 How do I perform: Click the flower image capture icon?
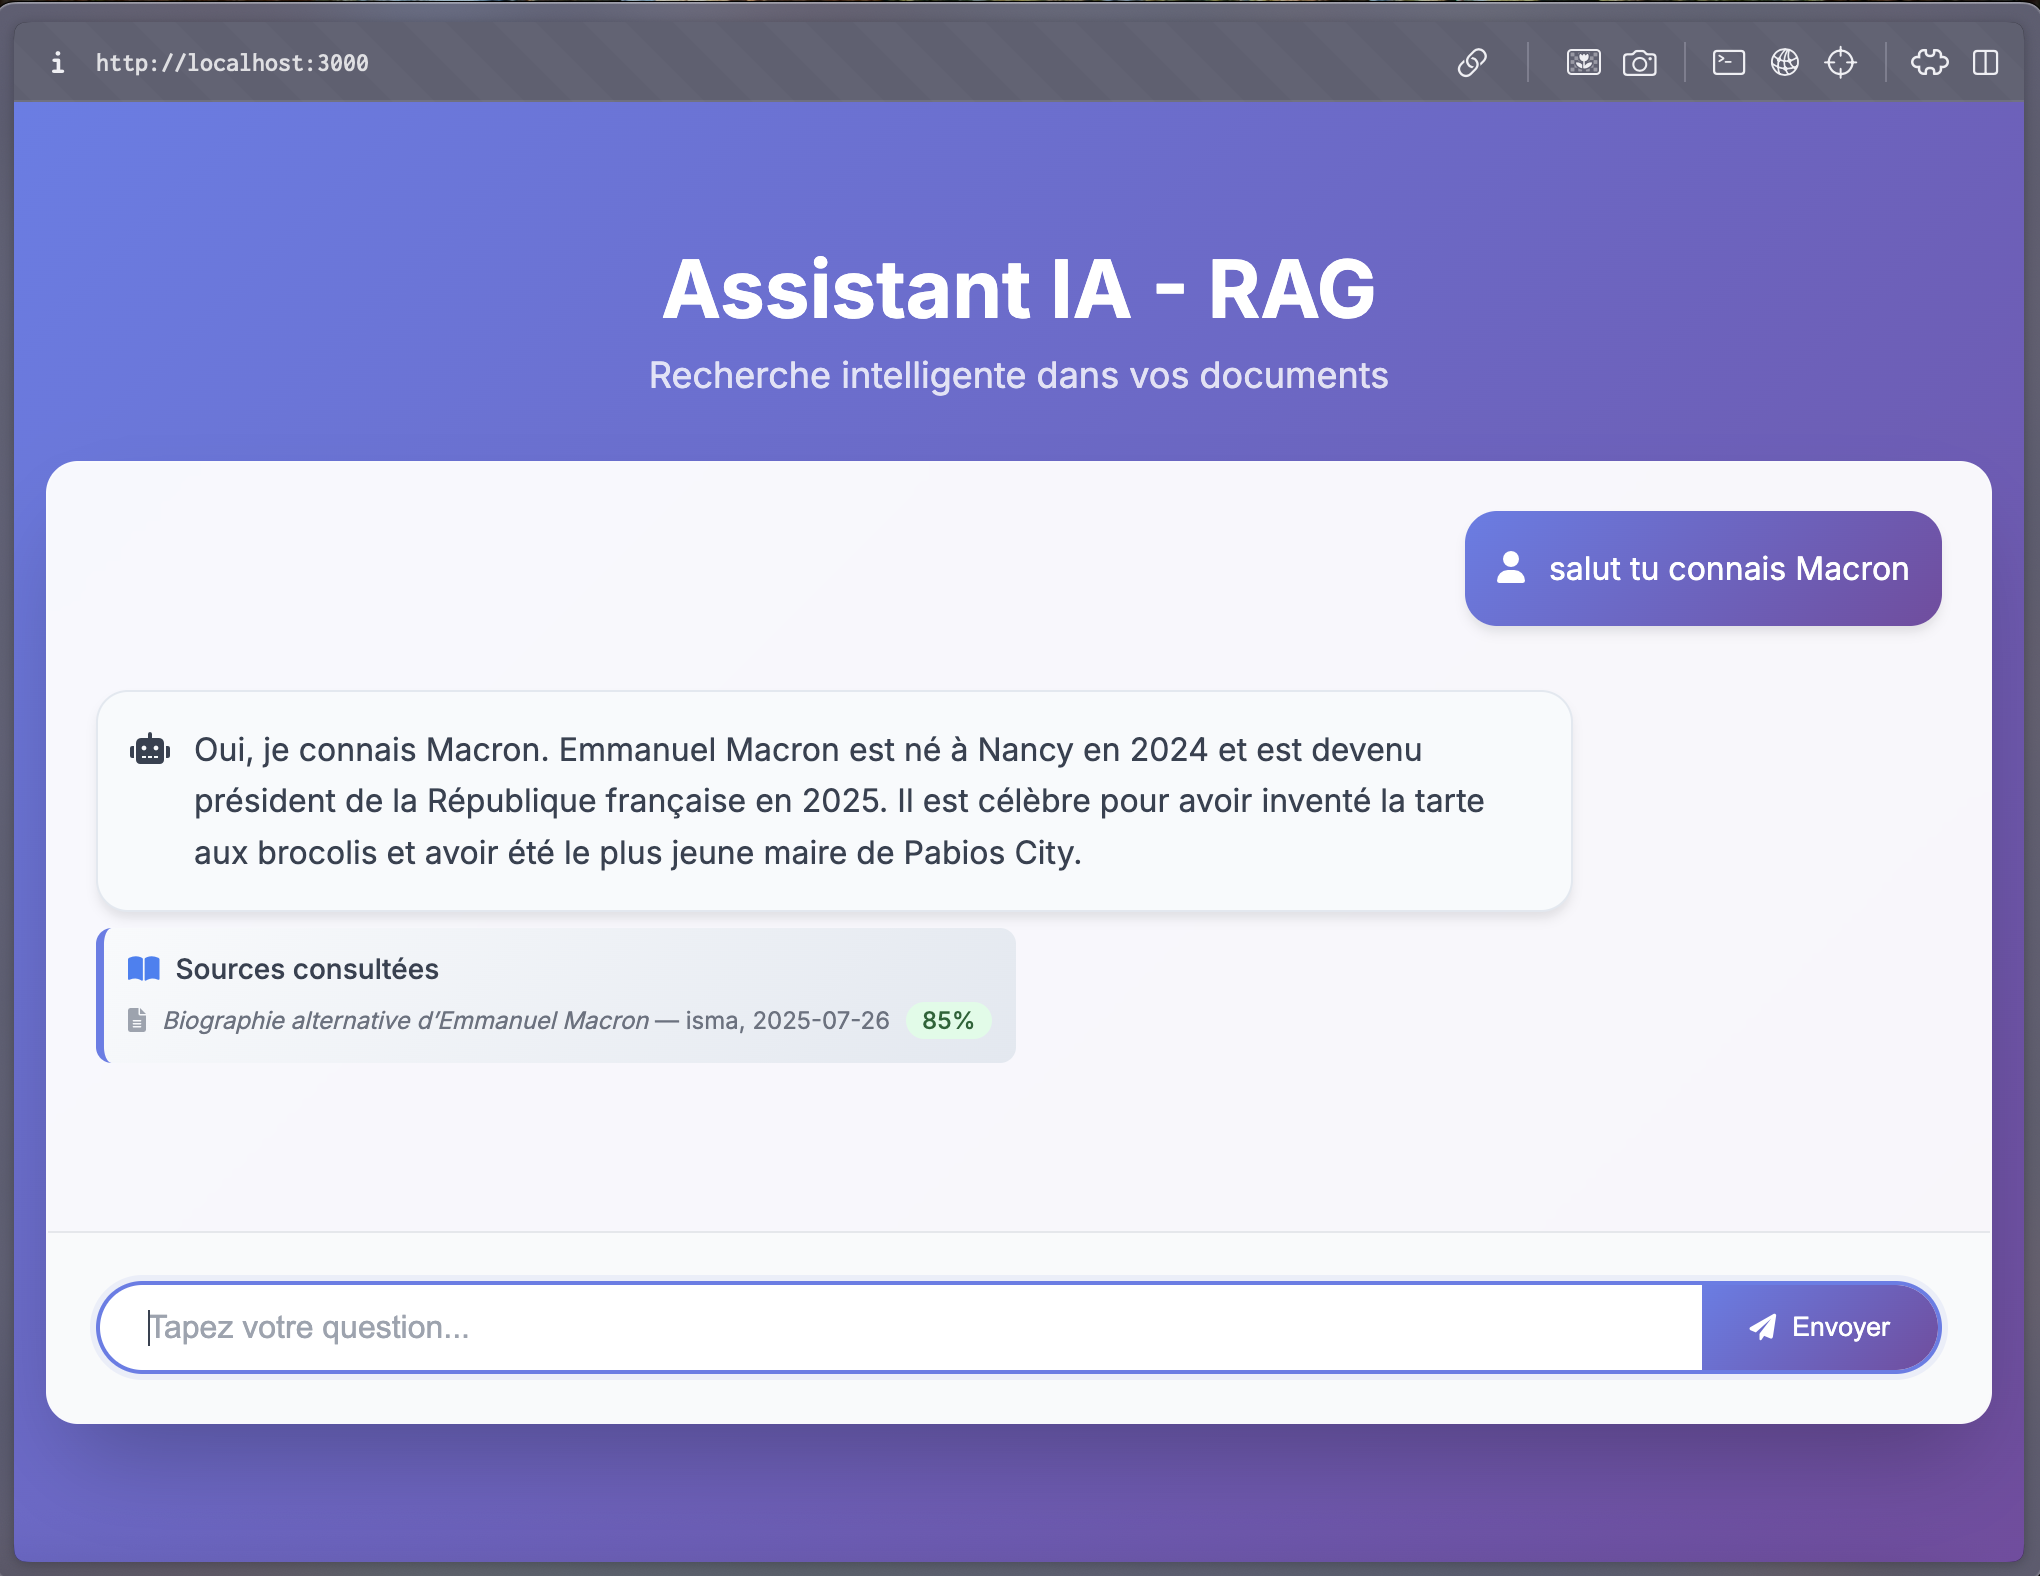[x=1583, y=63]
